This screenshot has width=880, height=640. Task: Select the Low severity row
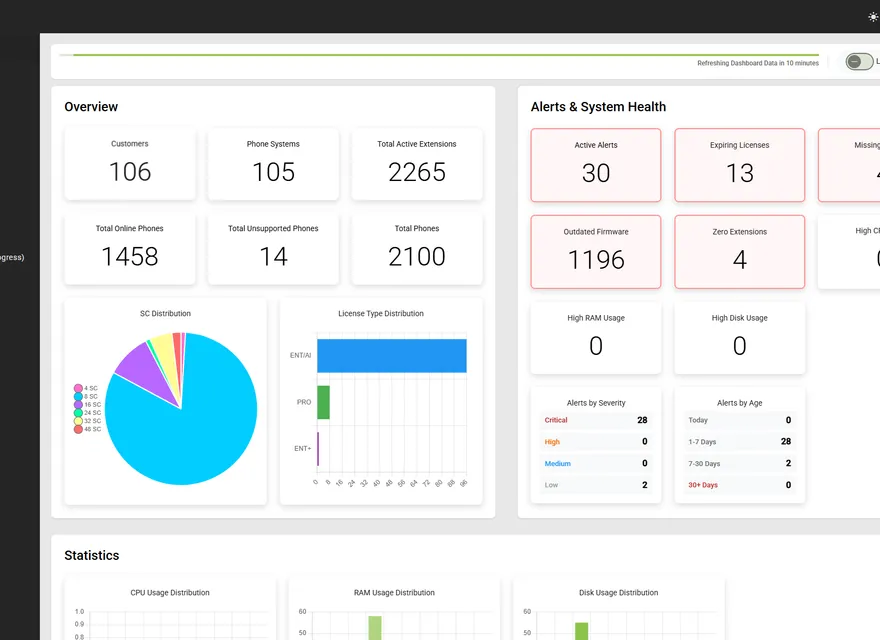point(596,485)
